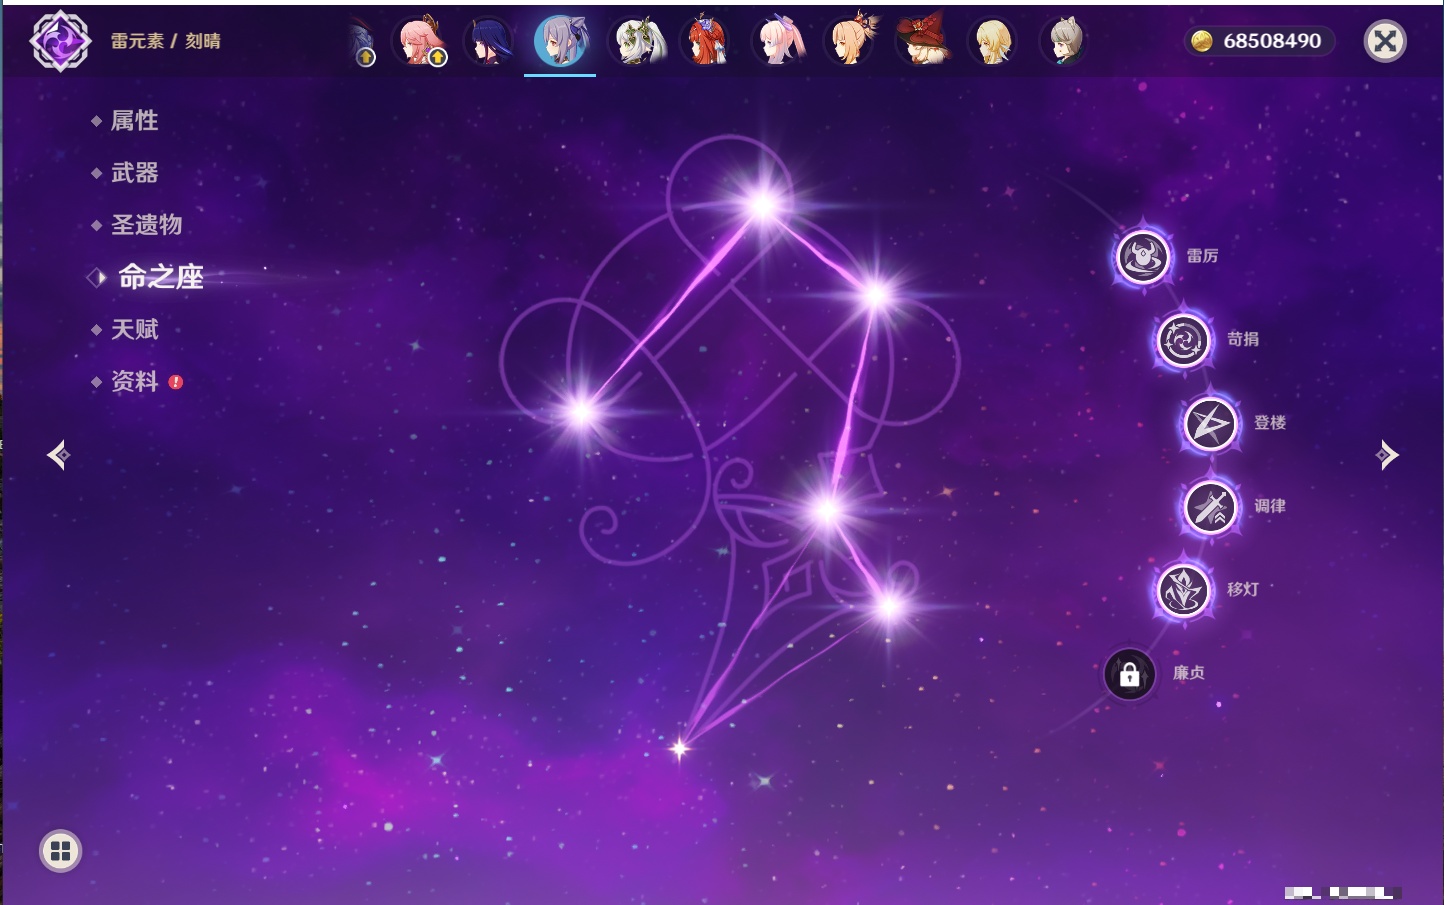Switch to the dark-blue-haired character portrait
This screenshot has height=905, width=1444.
(489, 41)
